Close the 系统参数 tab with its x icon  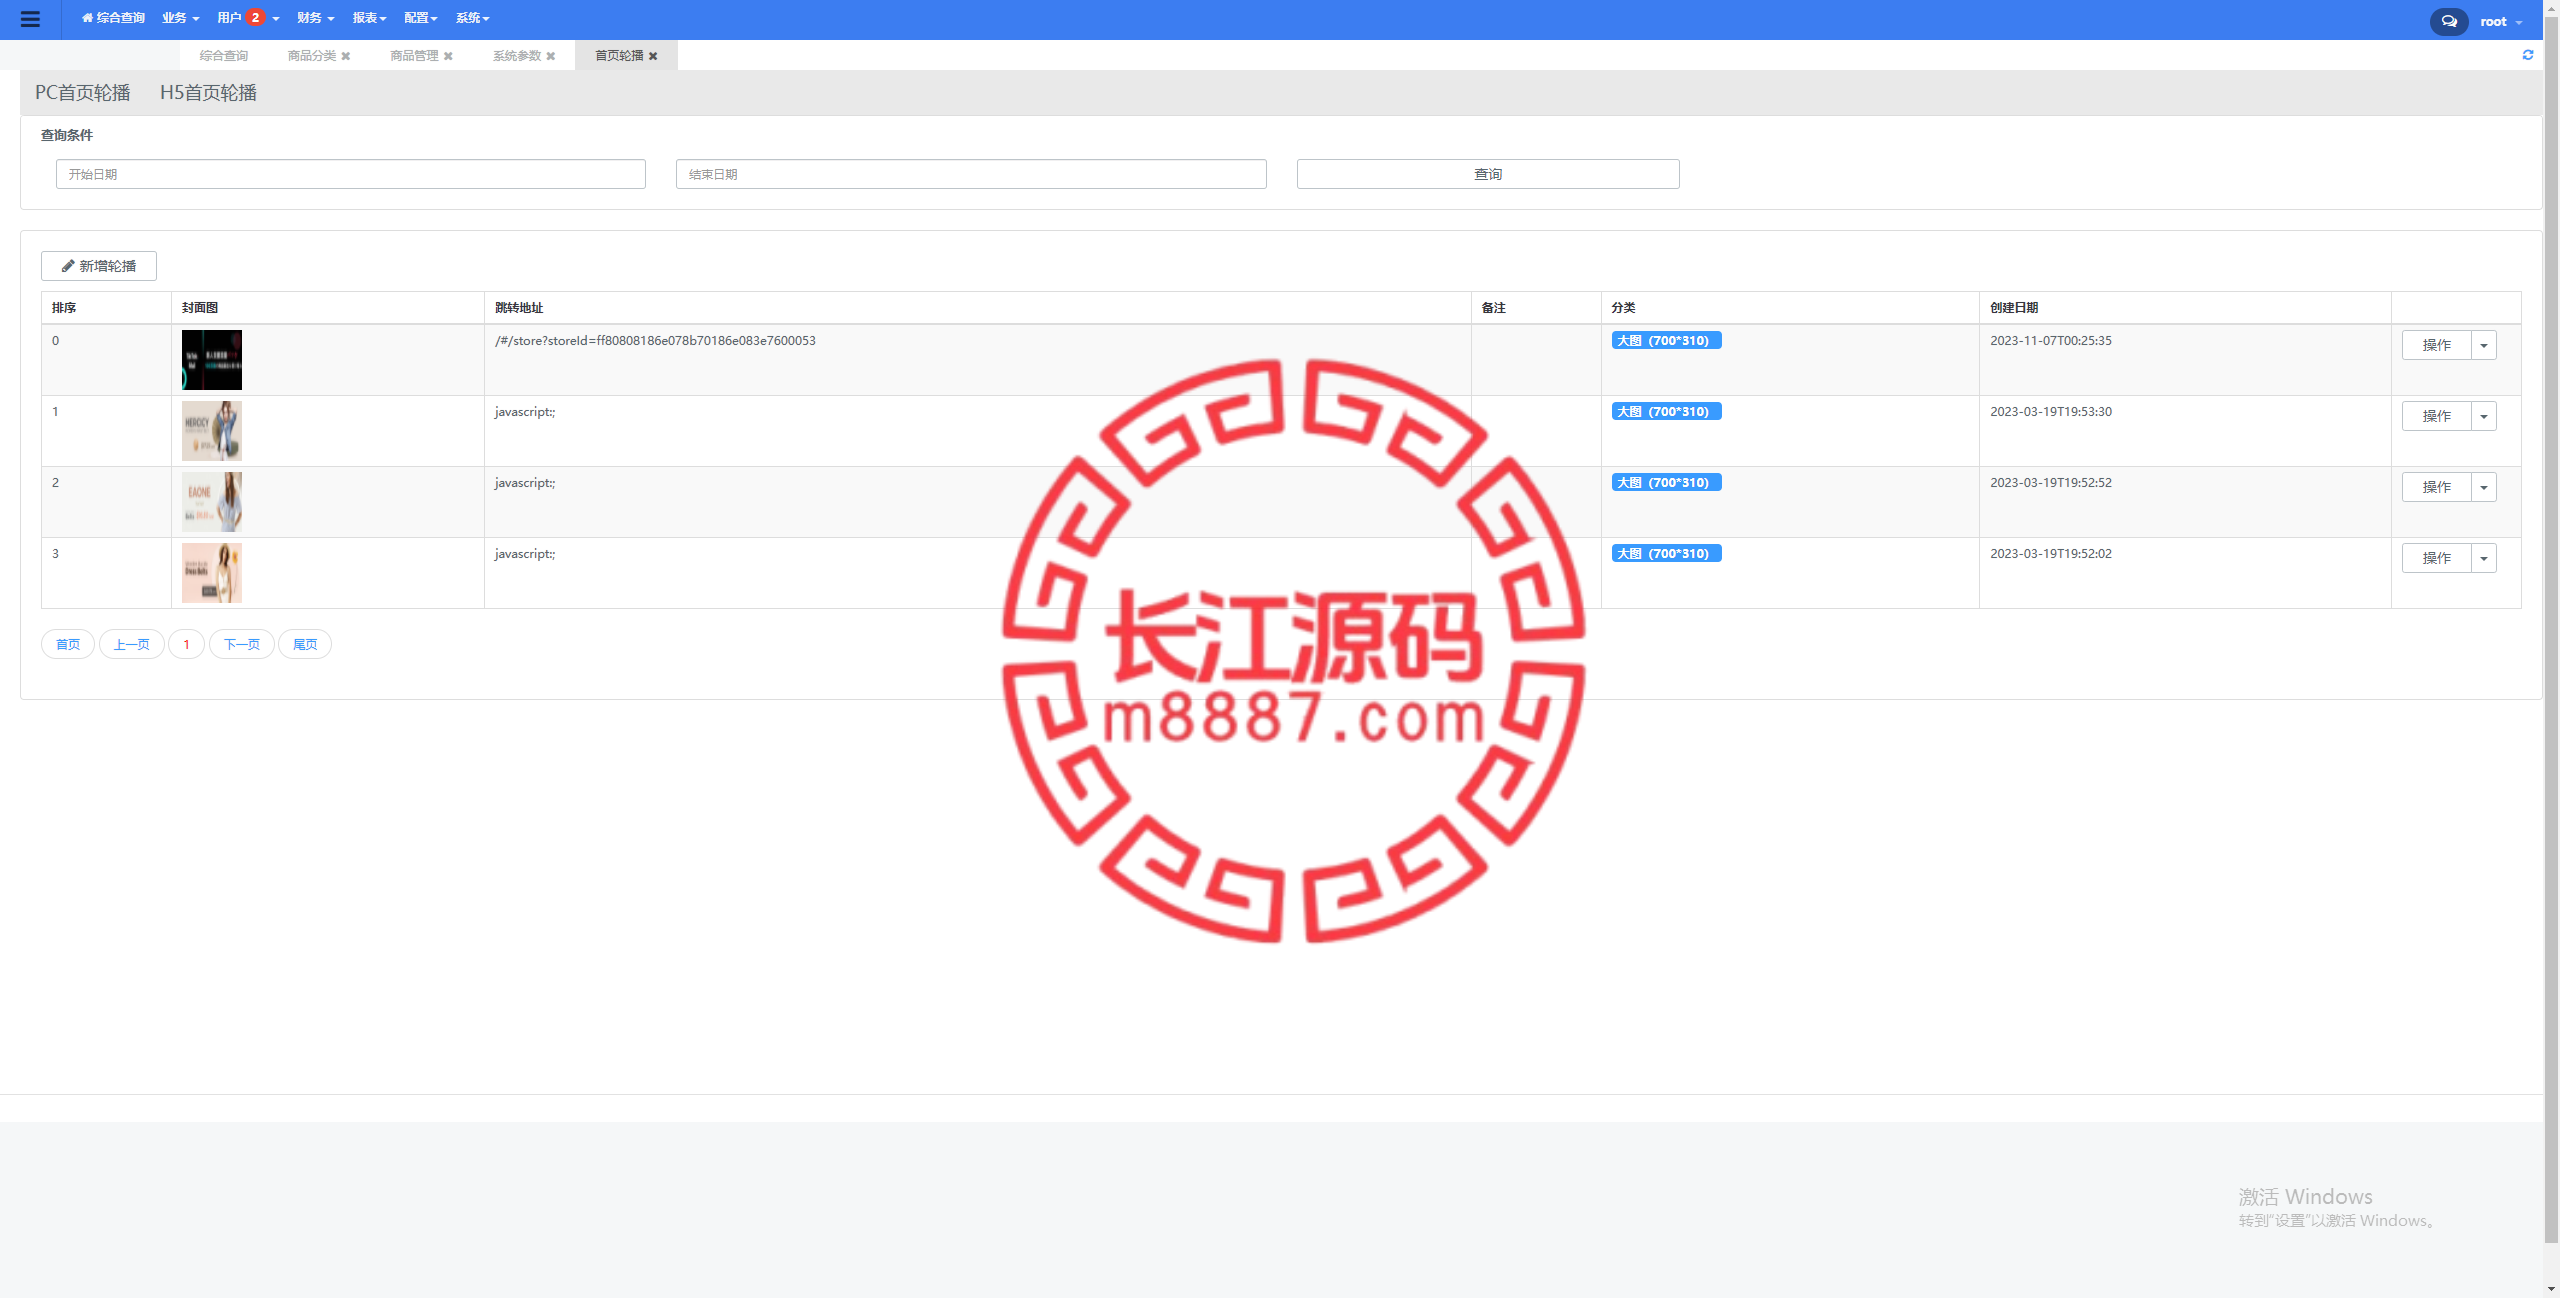pyautogui.click(x=551, y=56)
